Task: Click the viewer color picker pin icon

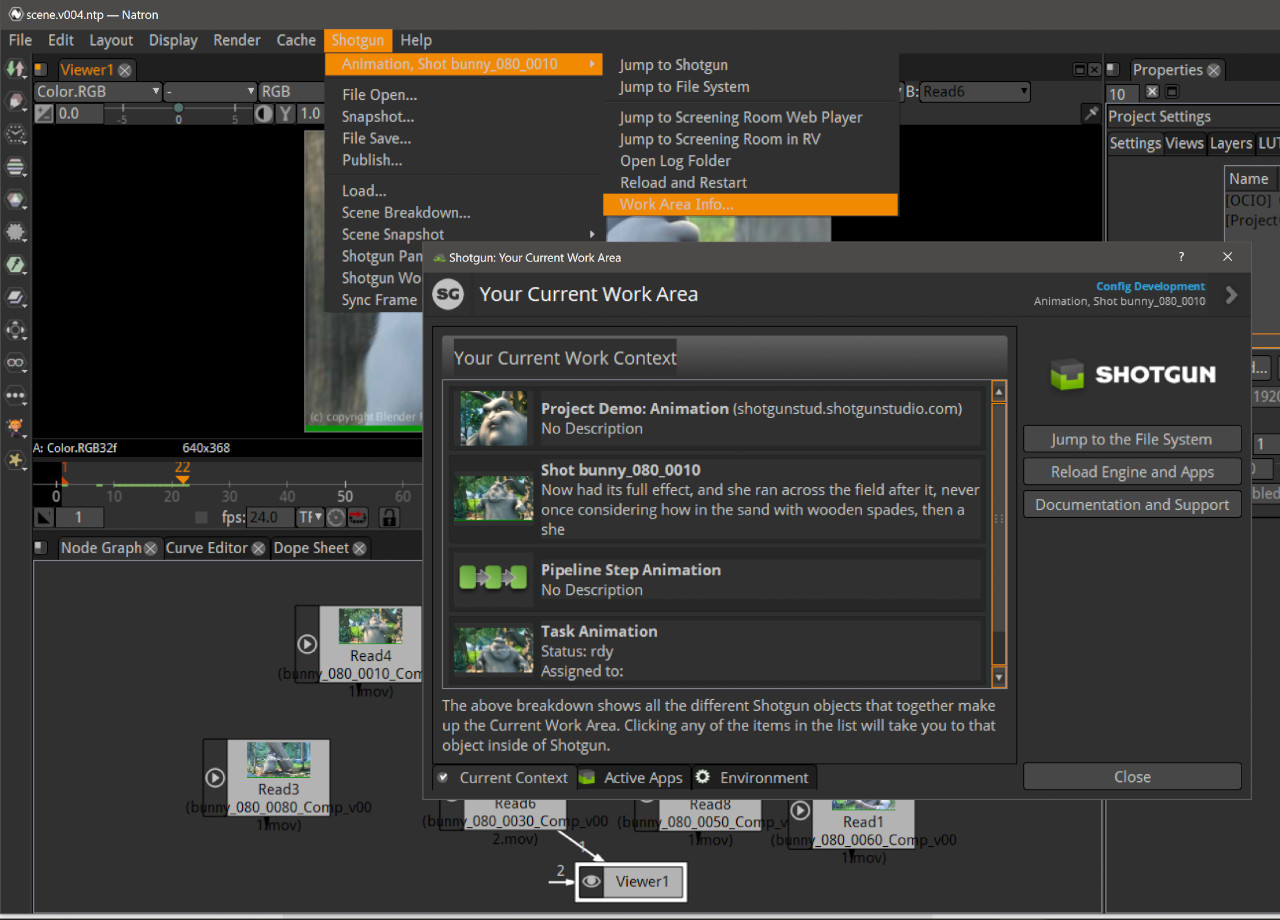Action: pos(1091,114)
